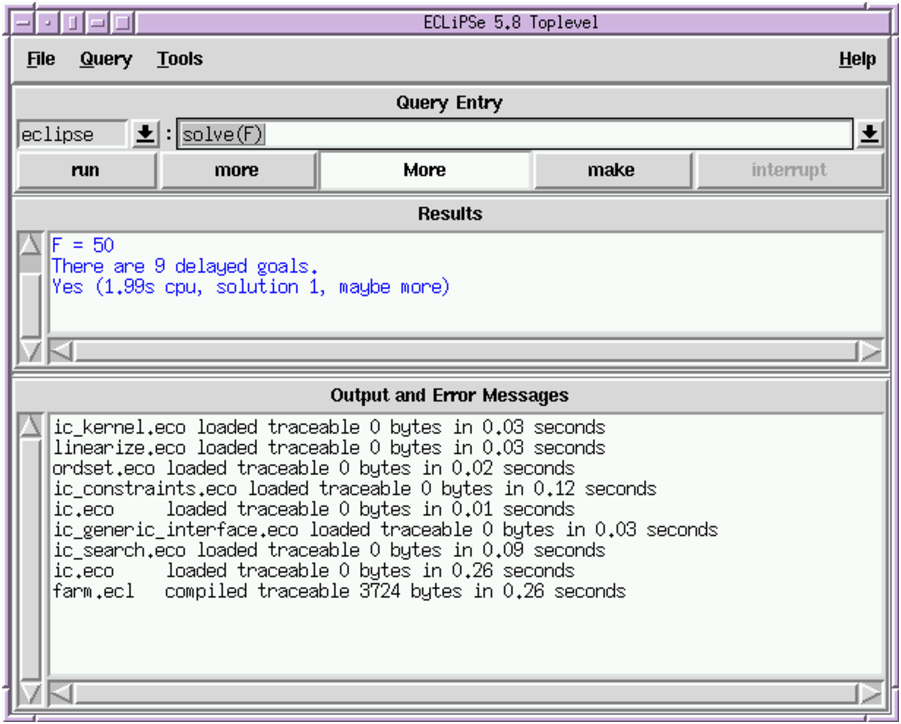Click the capitalized 'More' button
Viewport: 901px width, 724px height.
click(x=425, y=170)
